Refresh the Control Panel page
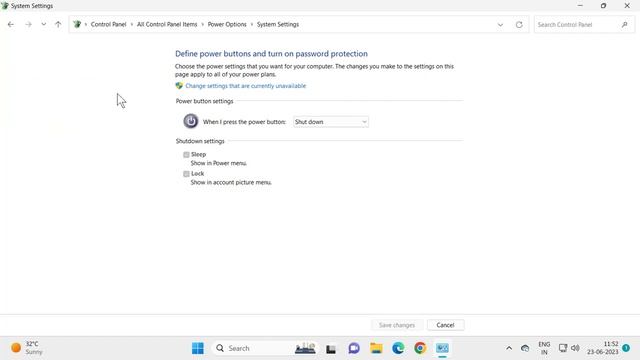Image resolution: width=640 pixels, height=360 pixels. tap(519, 25)
